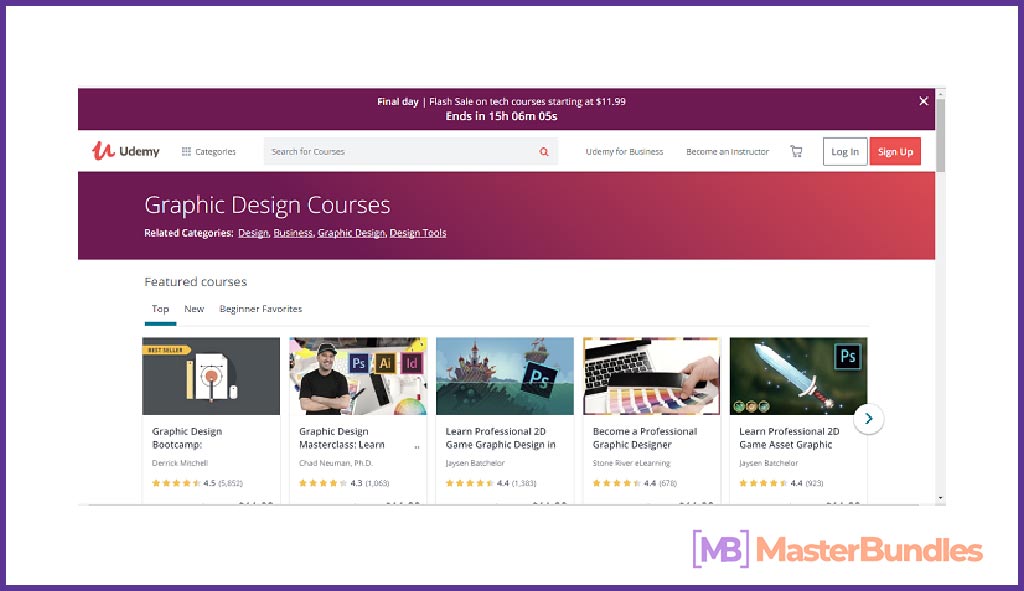Click the scrollbar down arrow
This screenshot has width=1024, height=591.
(940, 498)
